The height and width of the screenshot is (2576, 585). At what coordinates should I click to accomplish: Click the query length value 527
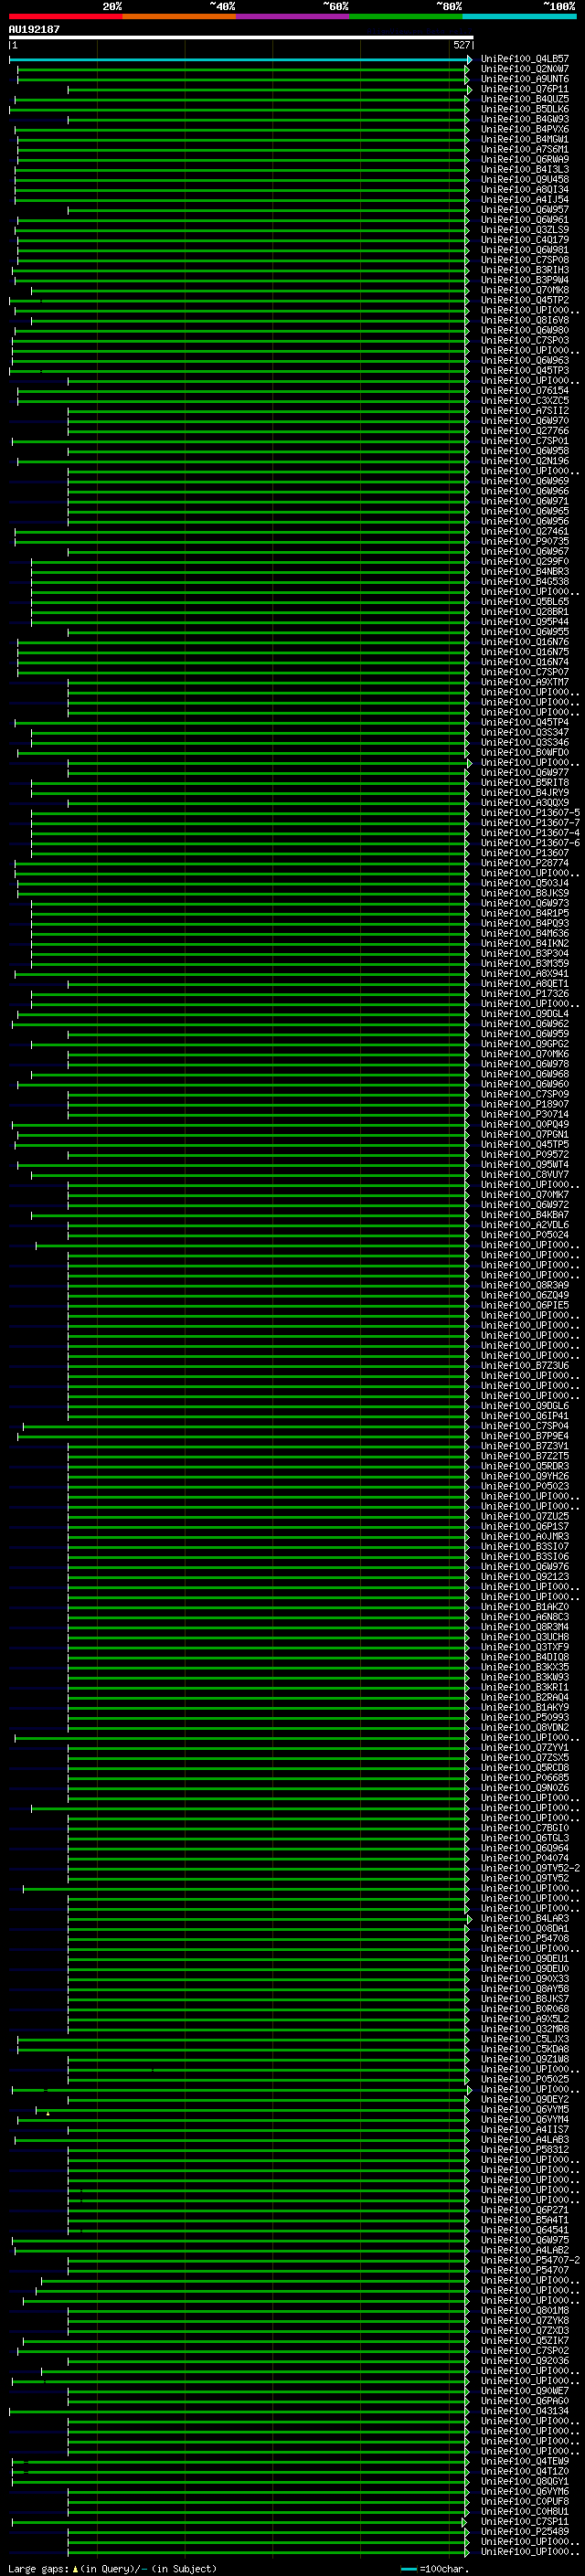pos(461,45)
